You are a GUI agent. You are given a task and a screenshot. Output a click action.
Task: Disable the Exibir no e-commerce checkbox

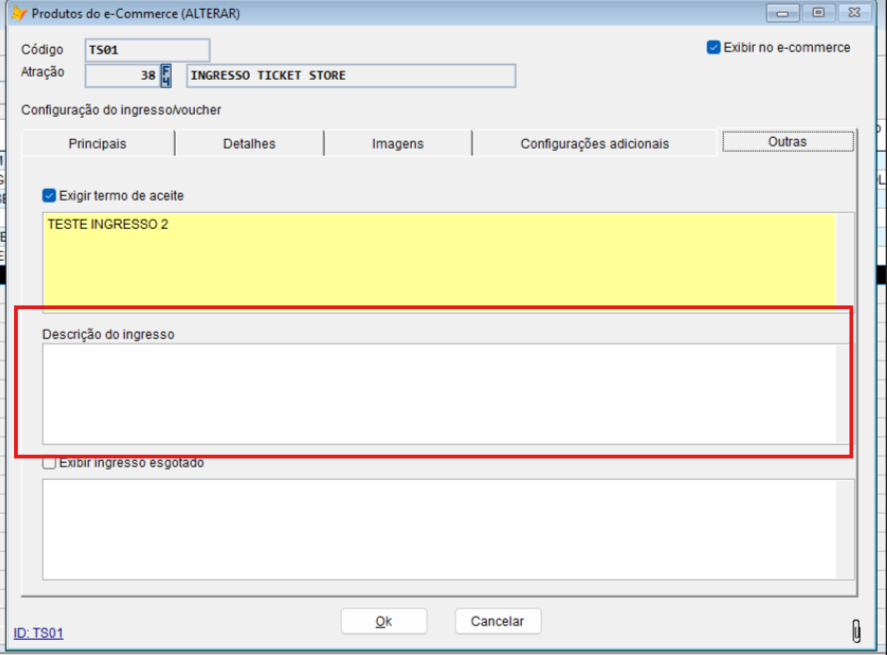coord(713,47)
